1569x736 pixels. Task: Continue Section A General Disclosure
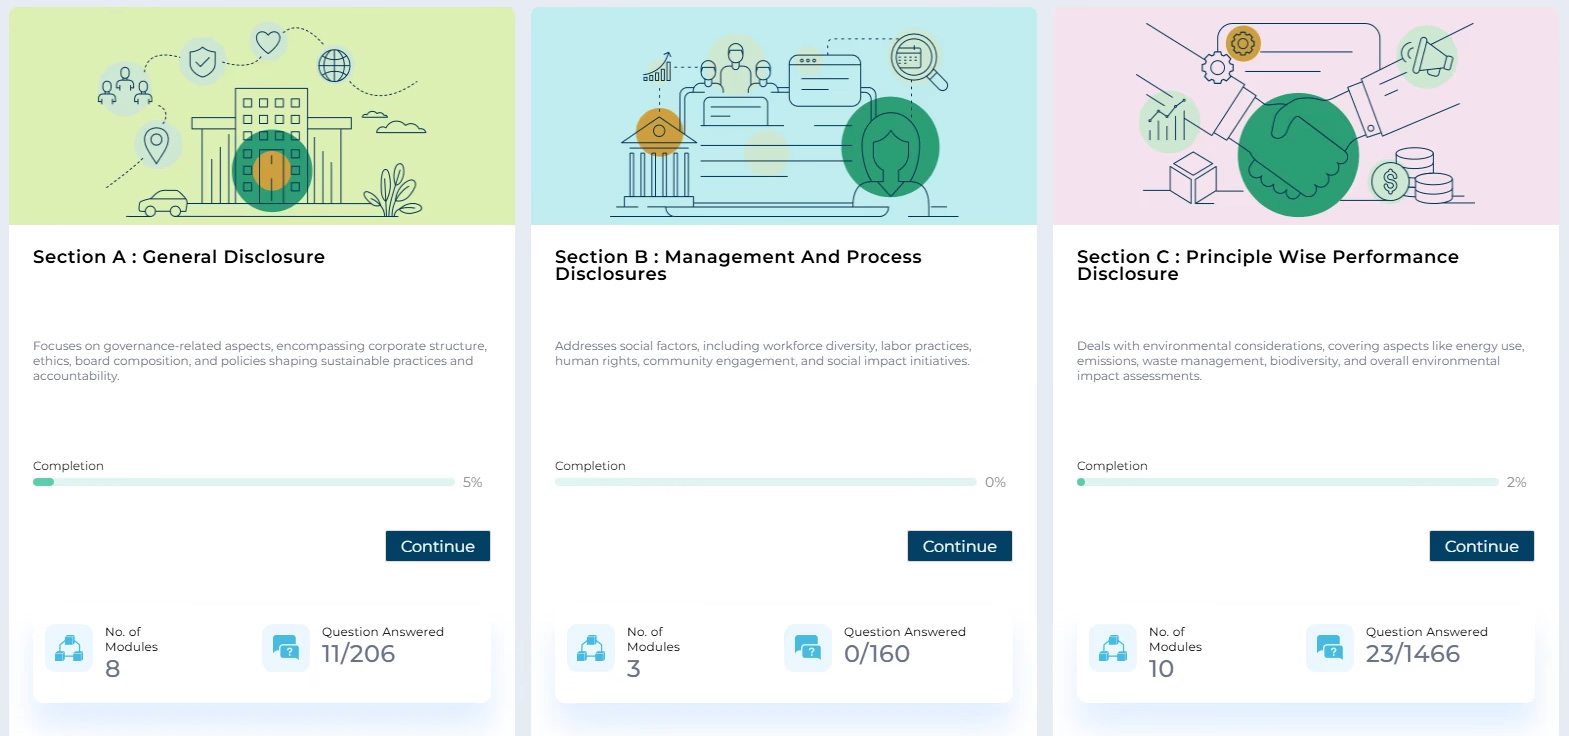coord(438,546)
